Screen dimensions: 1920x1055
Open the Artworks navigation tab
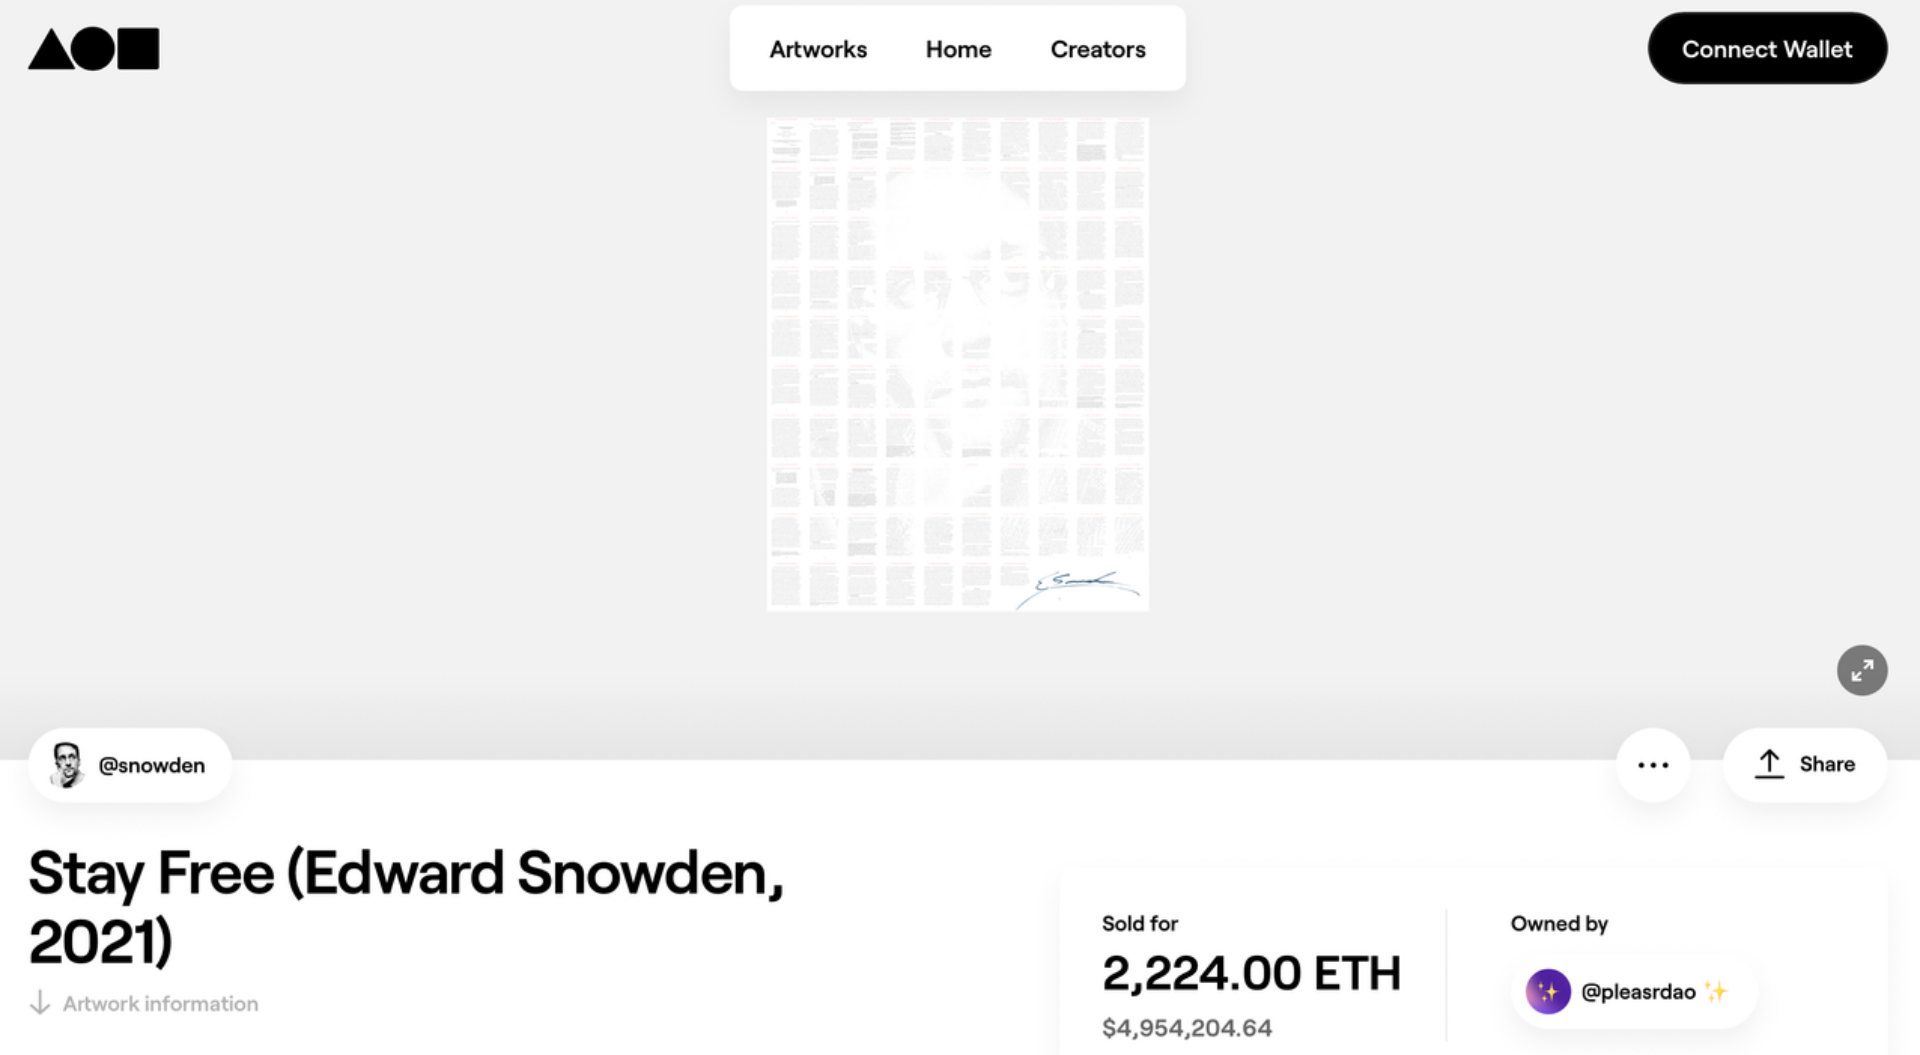818,49
